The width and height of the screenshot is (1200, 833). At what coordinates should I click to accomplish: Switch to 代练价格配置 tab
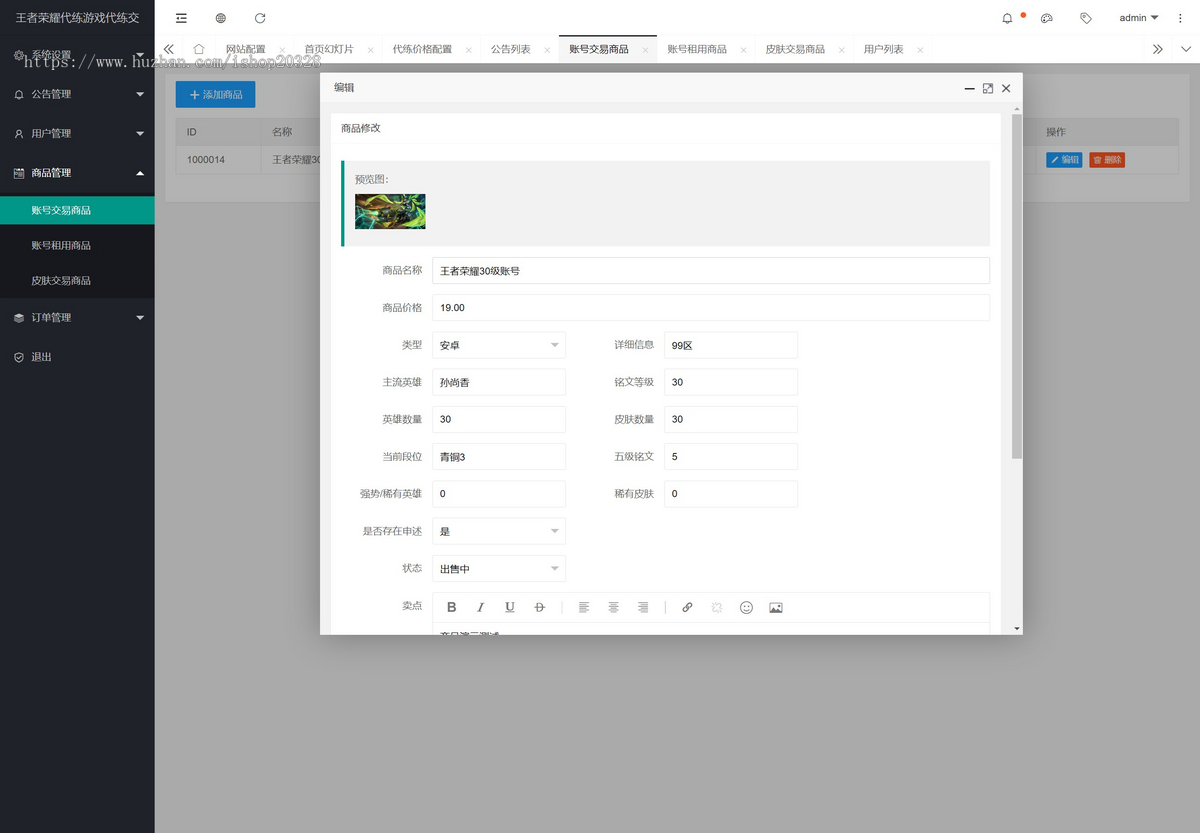tap(422, 49)
